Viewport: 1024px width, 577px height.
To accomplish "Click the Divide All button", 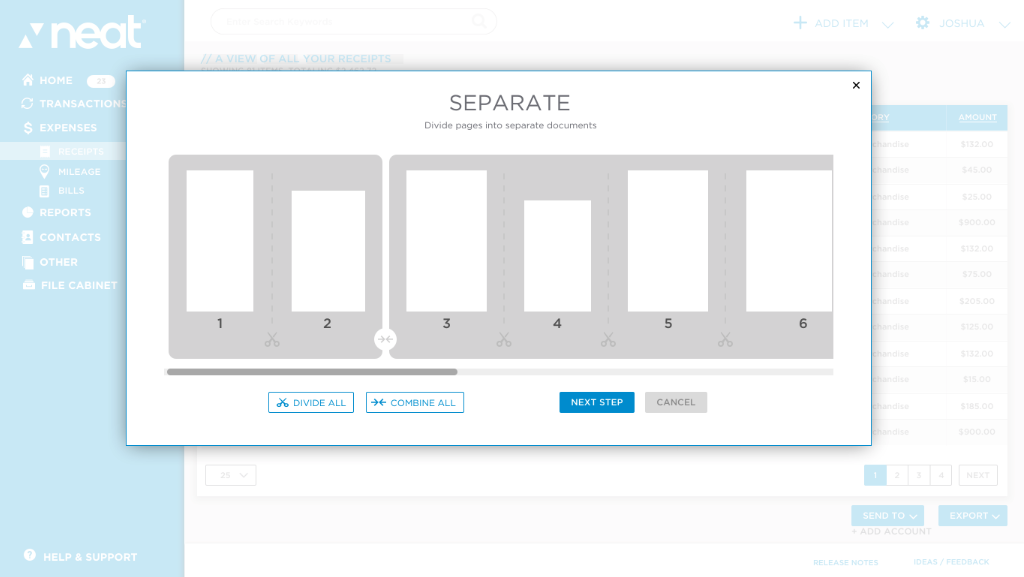I will (310, 402).
